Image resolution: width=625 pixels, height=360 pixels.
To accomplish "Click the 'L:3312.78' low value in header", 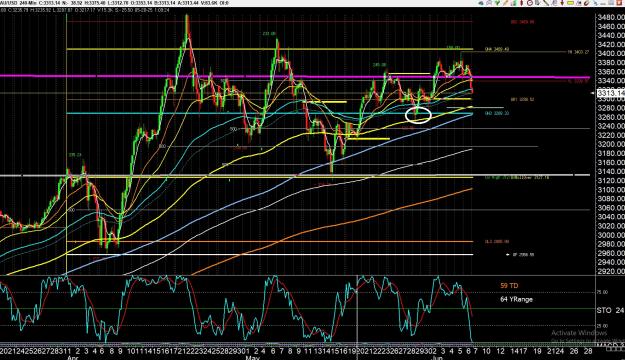I will 118,3.
